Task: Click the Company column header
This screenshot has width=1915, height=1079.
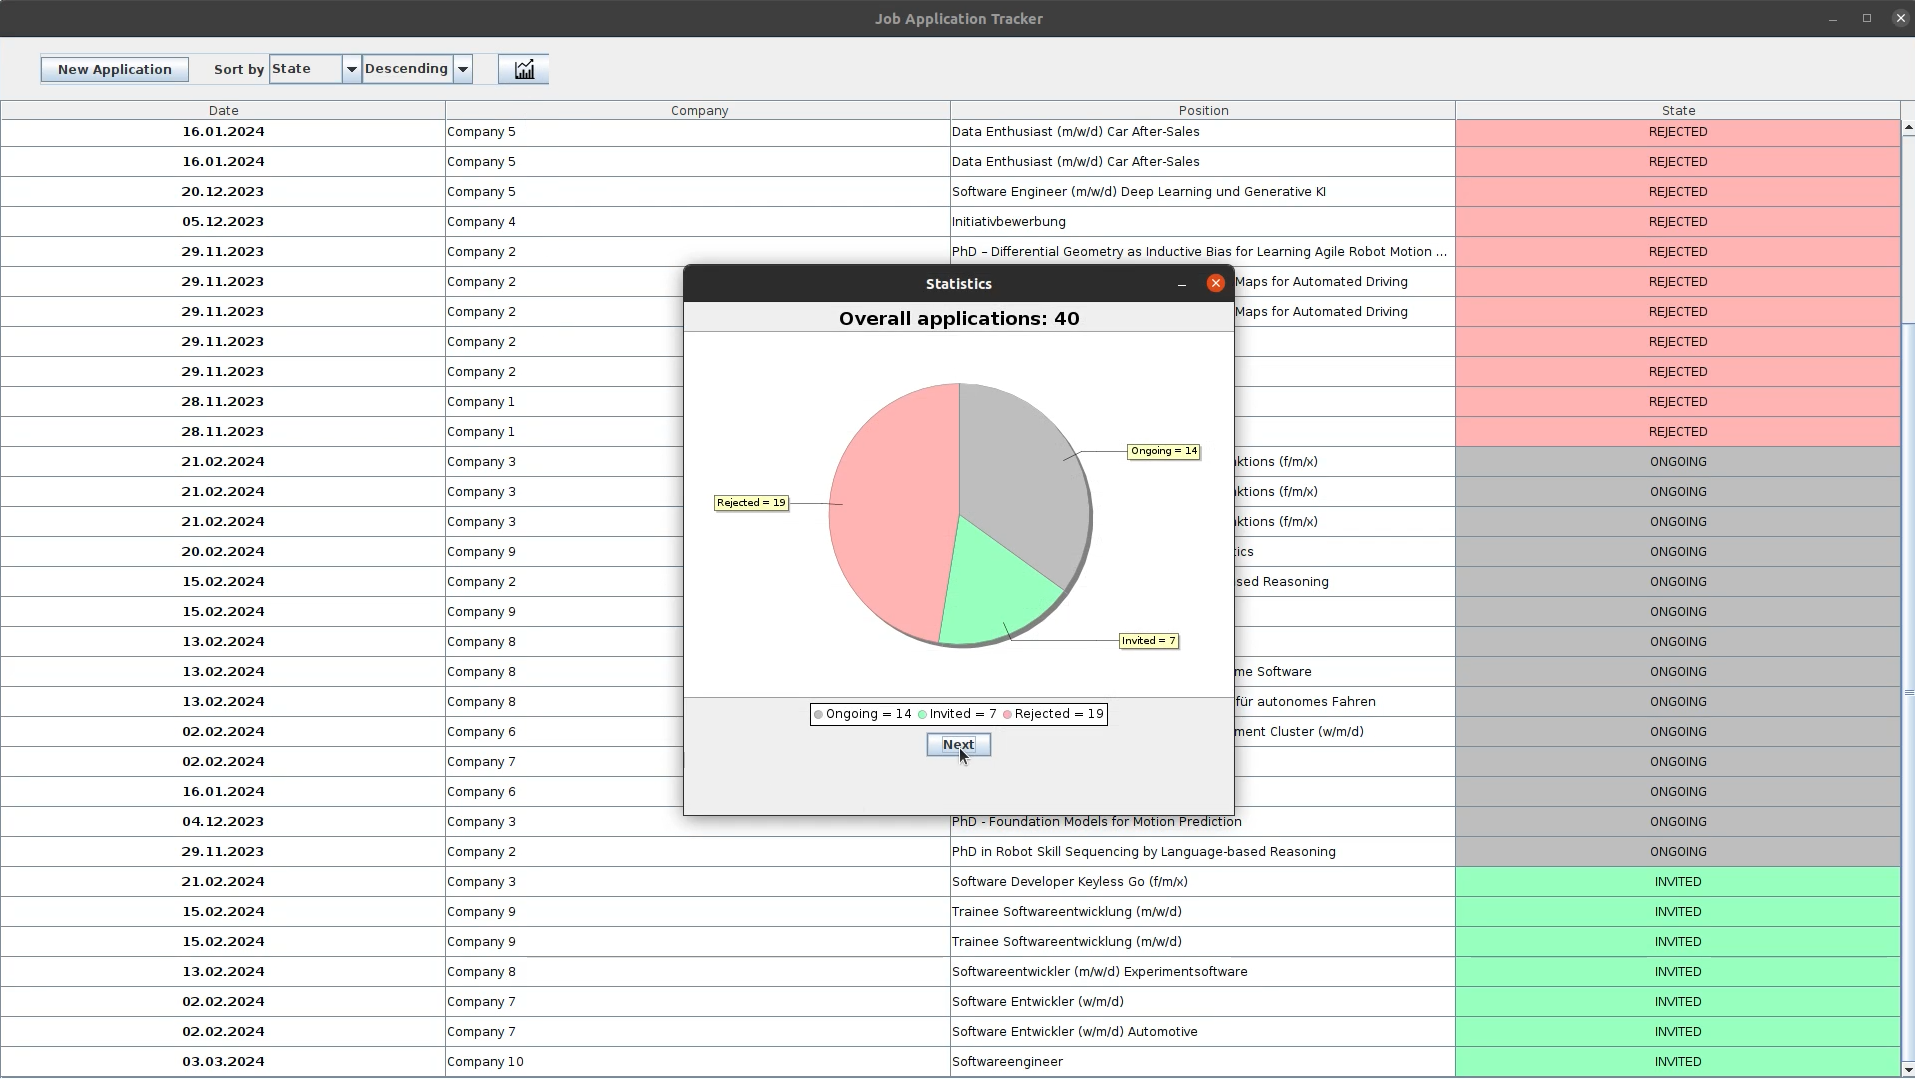Action: [x=698, y=110]
